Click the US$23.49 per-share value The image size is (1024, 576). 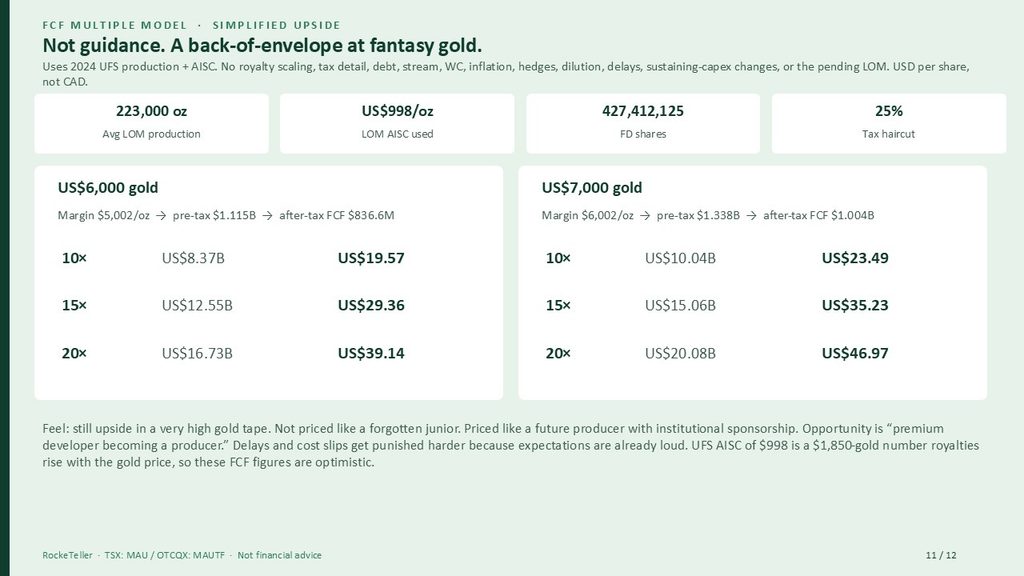coord(855,258)
